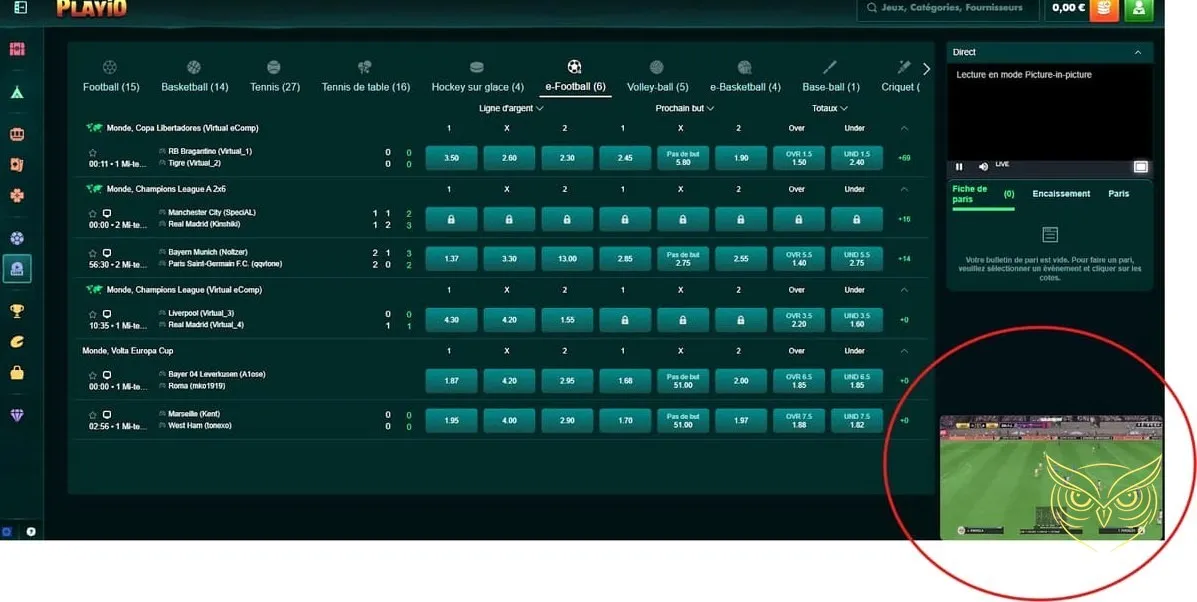Screen dimensions: 1197x602
Task: Toggle the sidebar menu icon beside the logo
Action: click(20, 8)
